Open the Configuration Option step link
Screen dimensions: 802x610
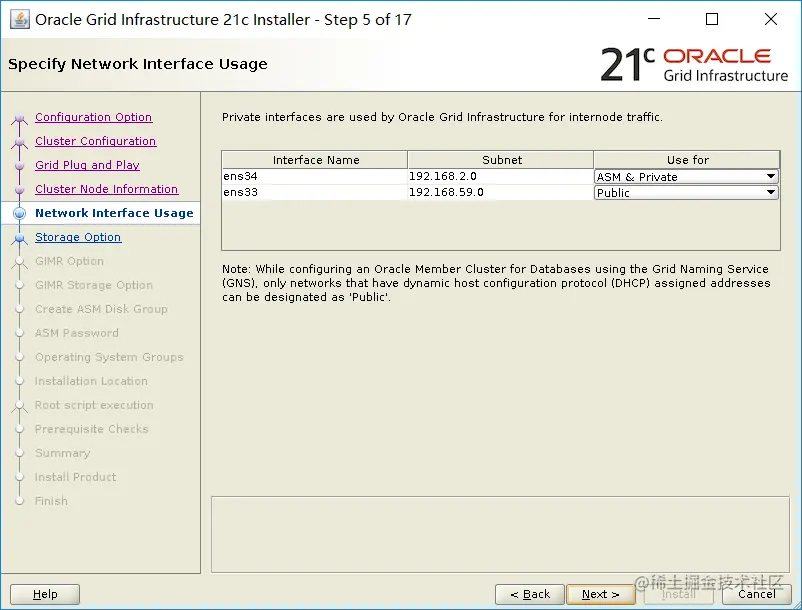[x=94, y=117]
